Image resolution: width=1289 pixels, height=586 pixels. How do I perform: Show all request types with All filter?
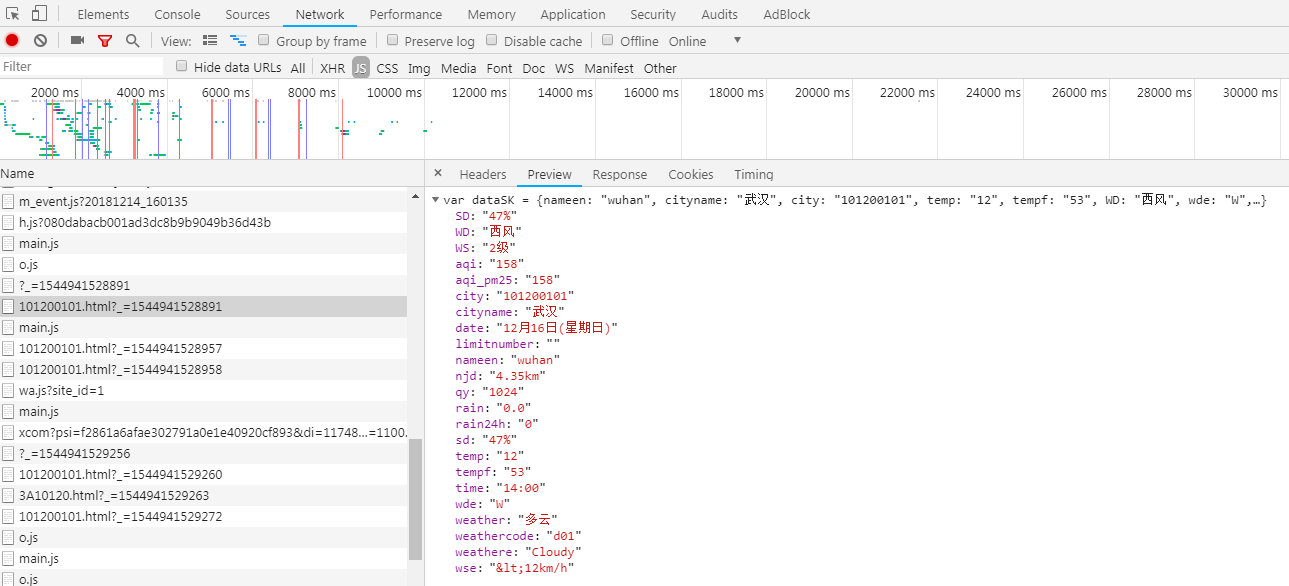point(297,67)
